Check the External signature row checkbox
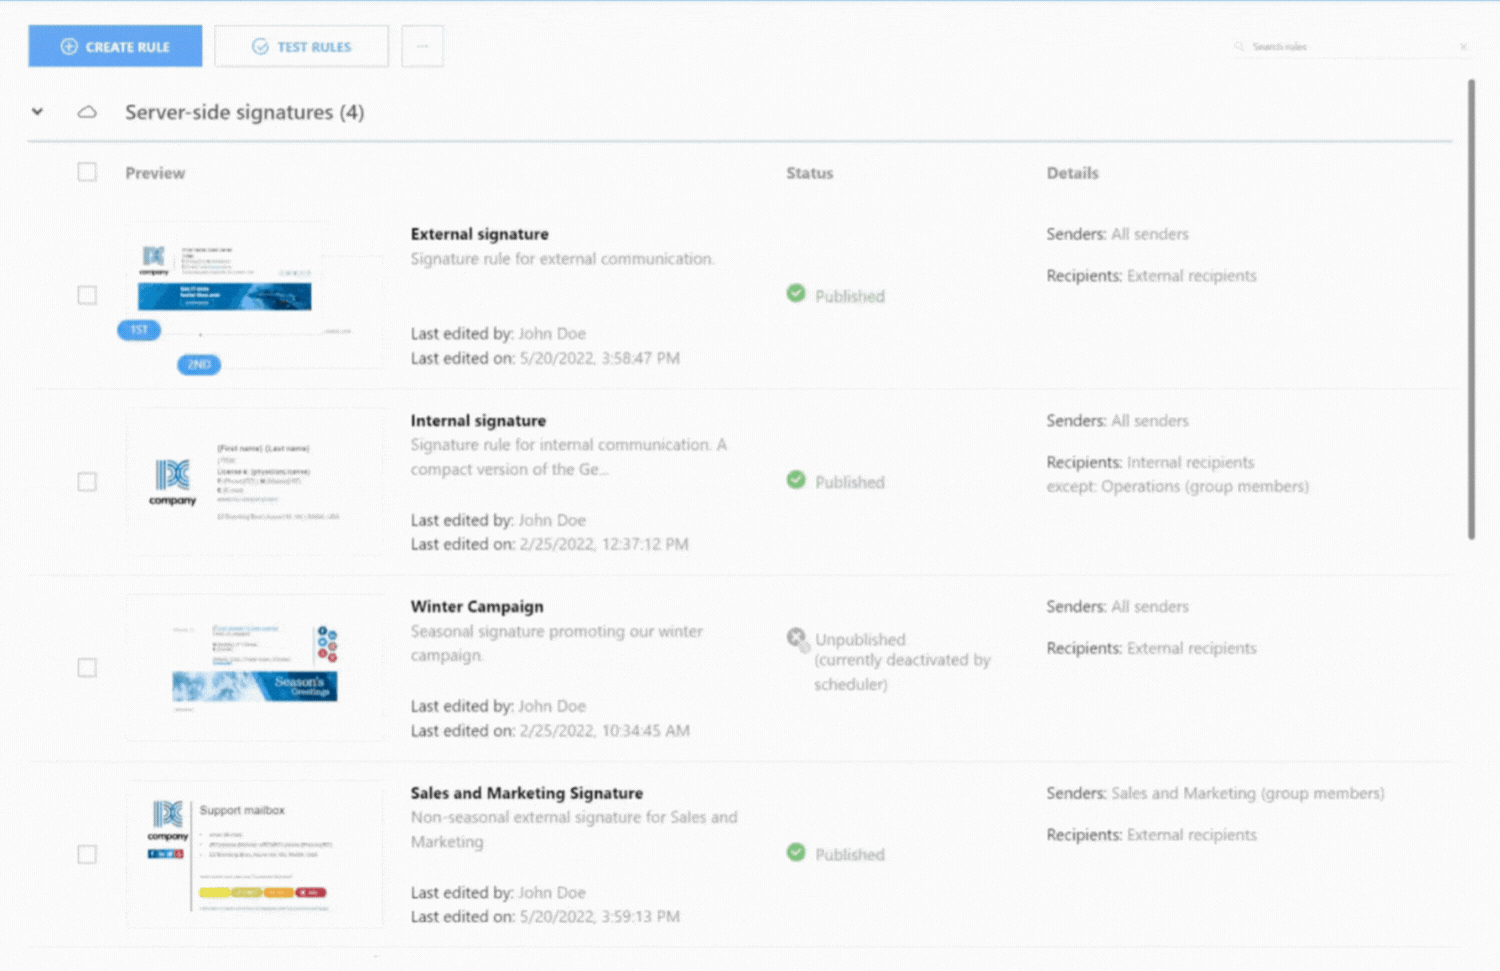The image size is (1500, 971). click(x=87, y=295)
